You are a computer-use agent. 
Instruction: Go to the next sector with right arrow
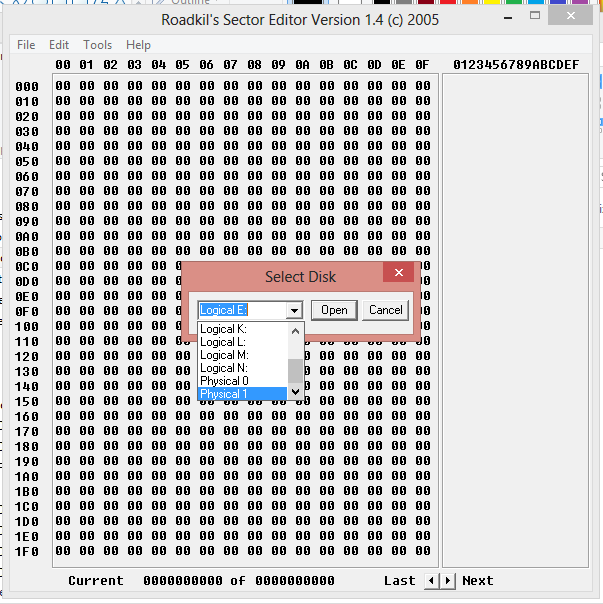(448, 581)
